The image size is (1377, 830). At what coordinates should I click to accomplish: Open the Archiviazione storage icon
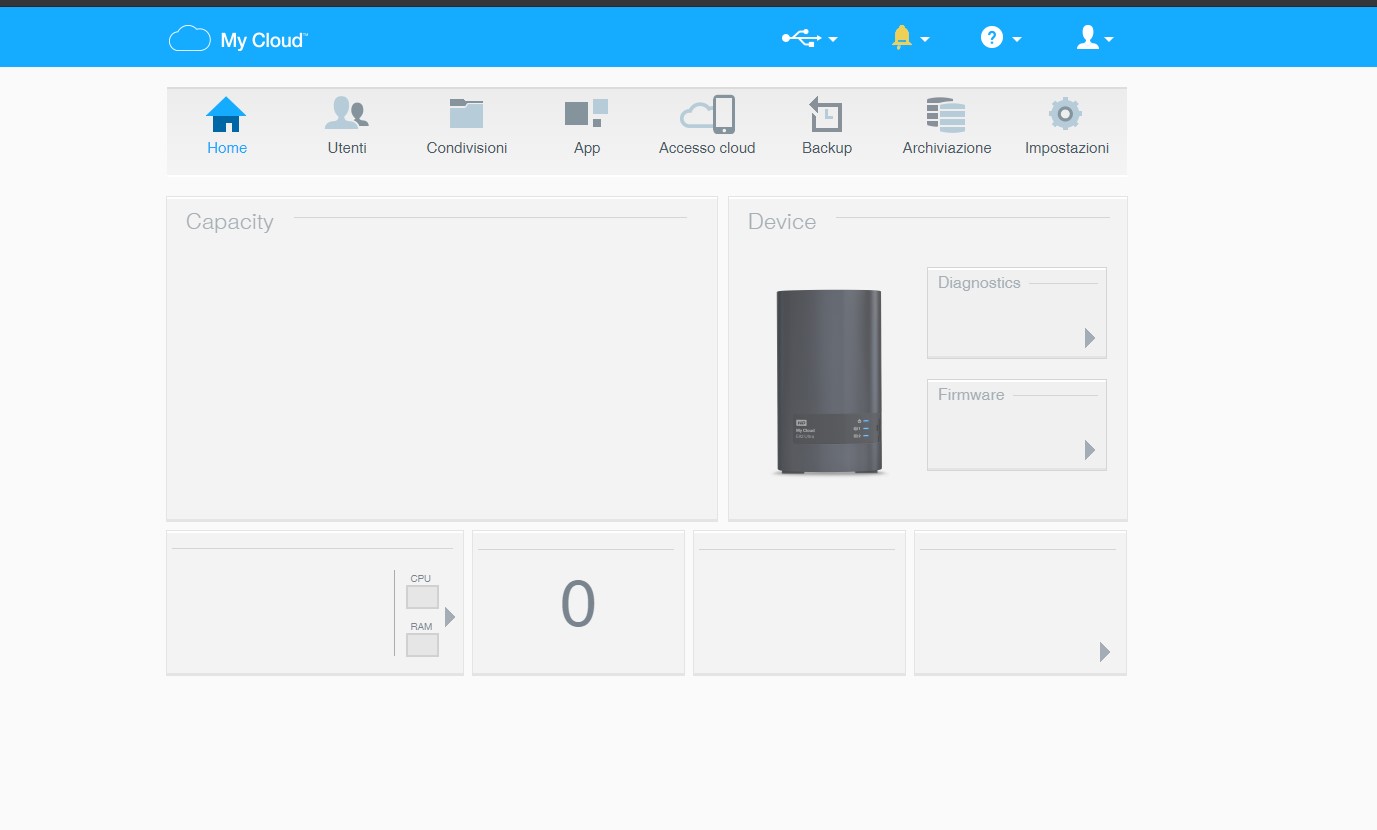pos(946,115)
